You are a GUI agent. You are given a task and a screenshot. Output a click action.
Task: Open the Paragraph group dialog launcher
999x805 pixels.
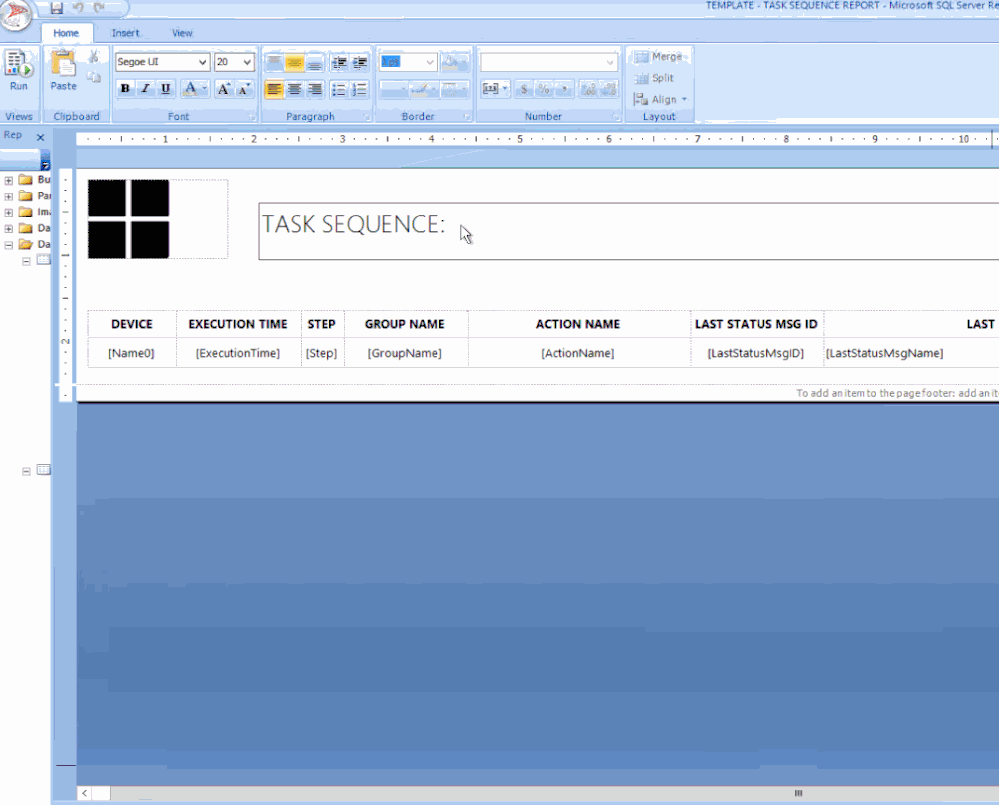367,117
